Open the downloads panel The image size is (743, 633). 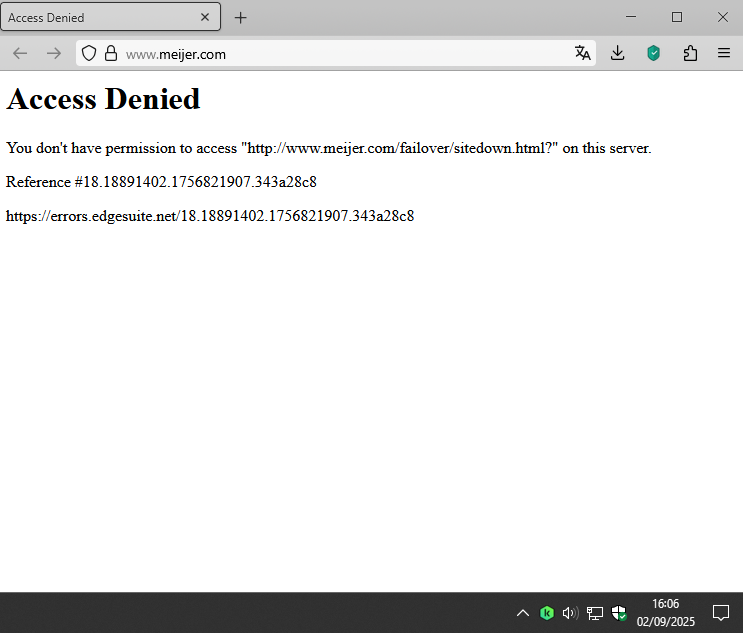coord(617,53)
